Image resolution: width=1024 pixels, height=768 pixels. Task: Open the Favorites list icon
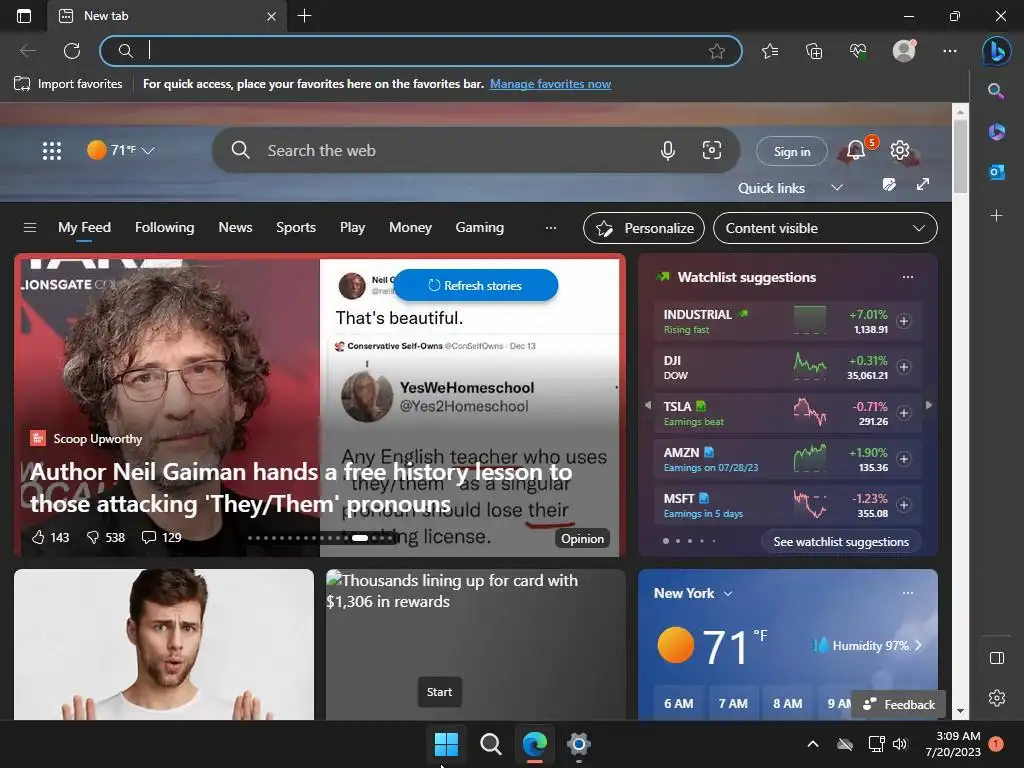tap(770, 51)
